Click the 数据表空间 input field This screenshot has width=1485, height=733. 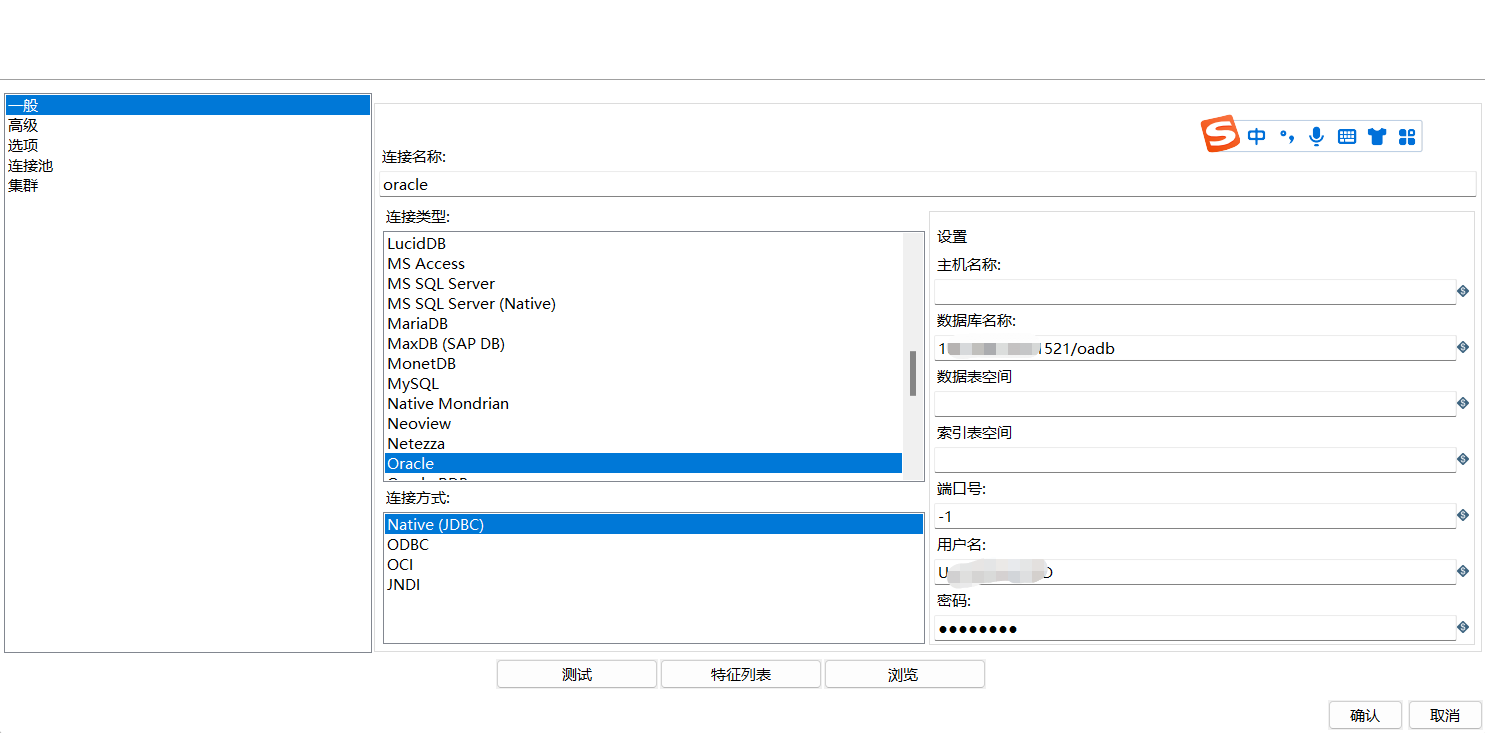pyautogui.click(x=1195, y=404)
